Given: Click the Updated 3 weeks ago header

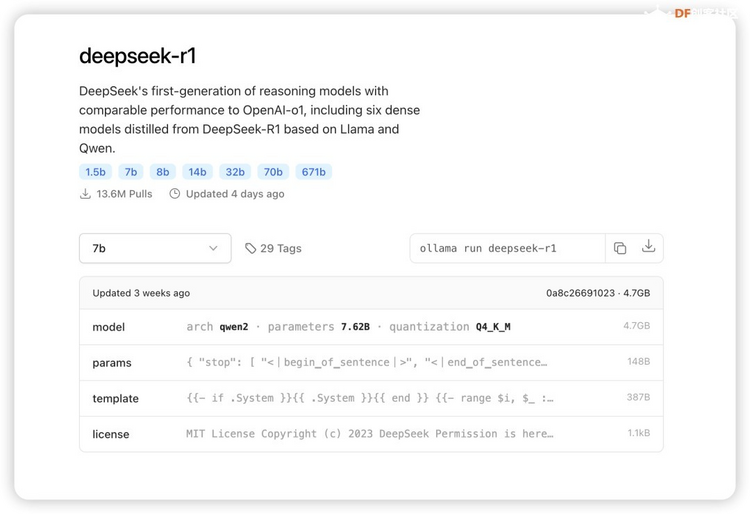Looking at the screenshot, I should [141, 293].
